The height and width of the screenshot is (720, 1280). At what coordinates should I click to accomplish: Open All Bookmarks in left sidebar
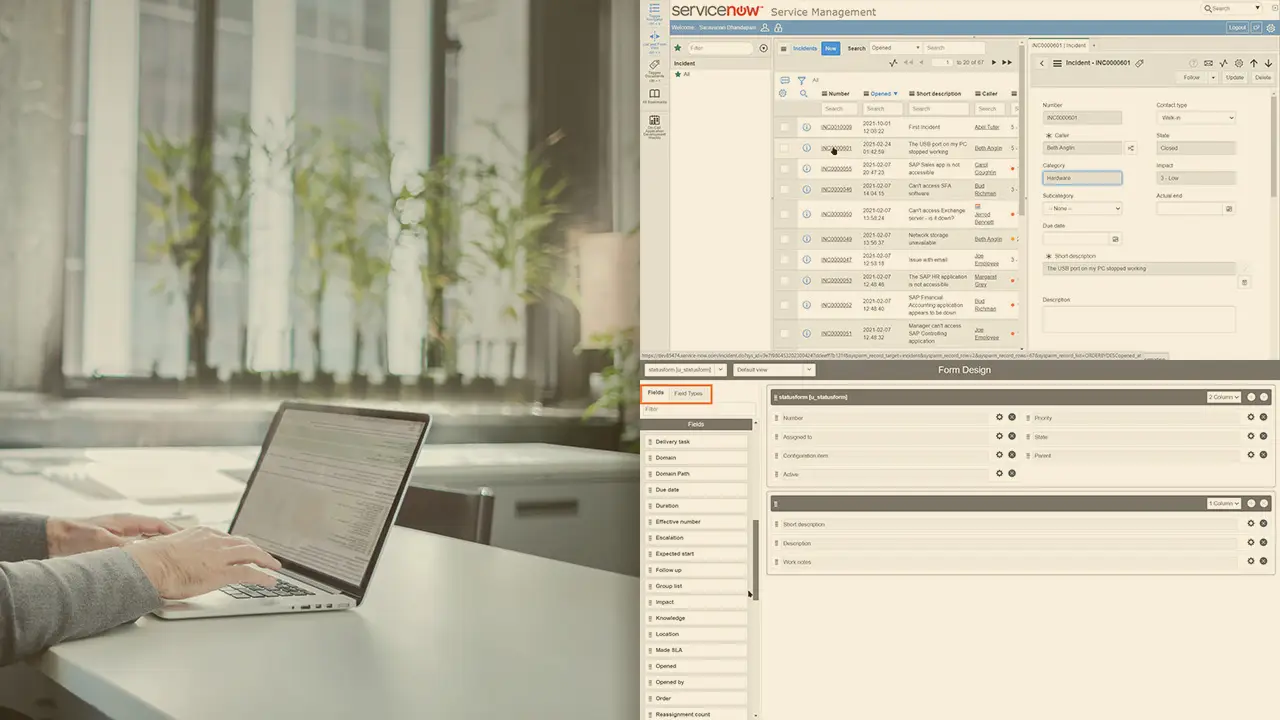(655, 95)
